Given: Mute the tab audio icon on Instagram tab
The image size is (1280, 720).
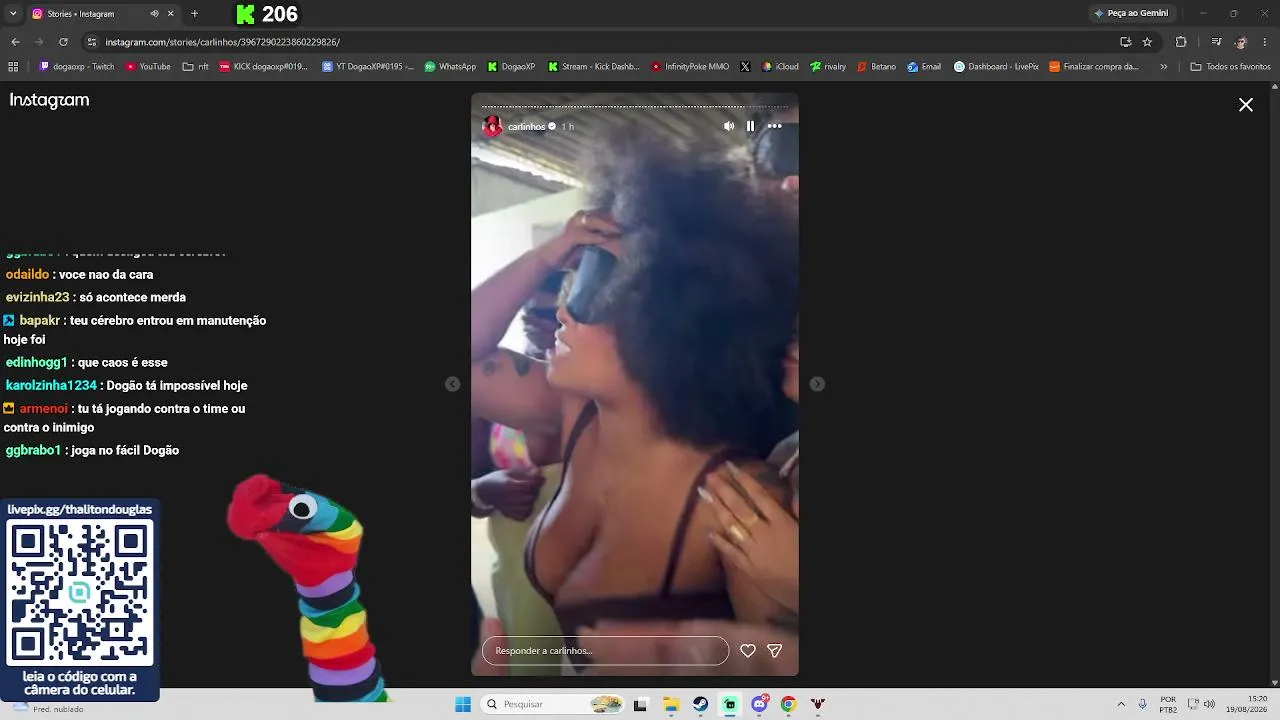Looking at the screenshot, I should point(154,14).
